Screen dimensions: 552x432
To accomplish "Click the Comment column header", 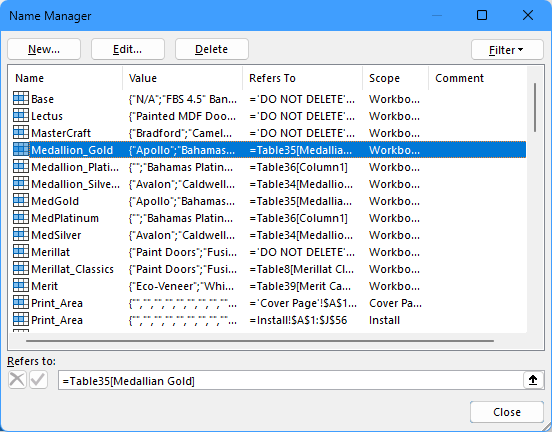I will [x=459, y=78].
